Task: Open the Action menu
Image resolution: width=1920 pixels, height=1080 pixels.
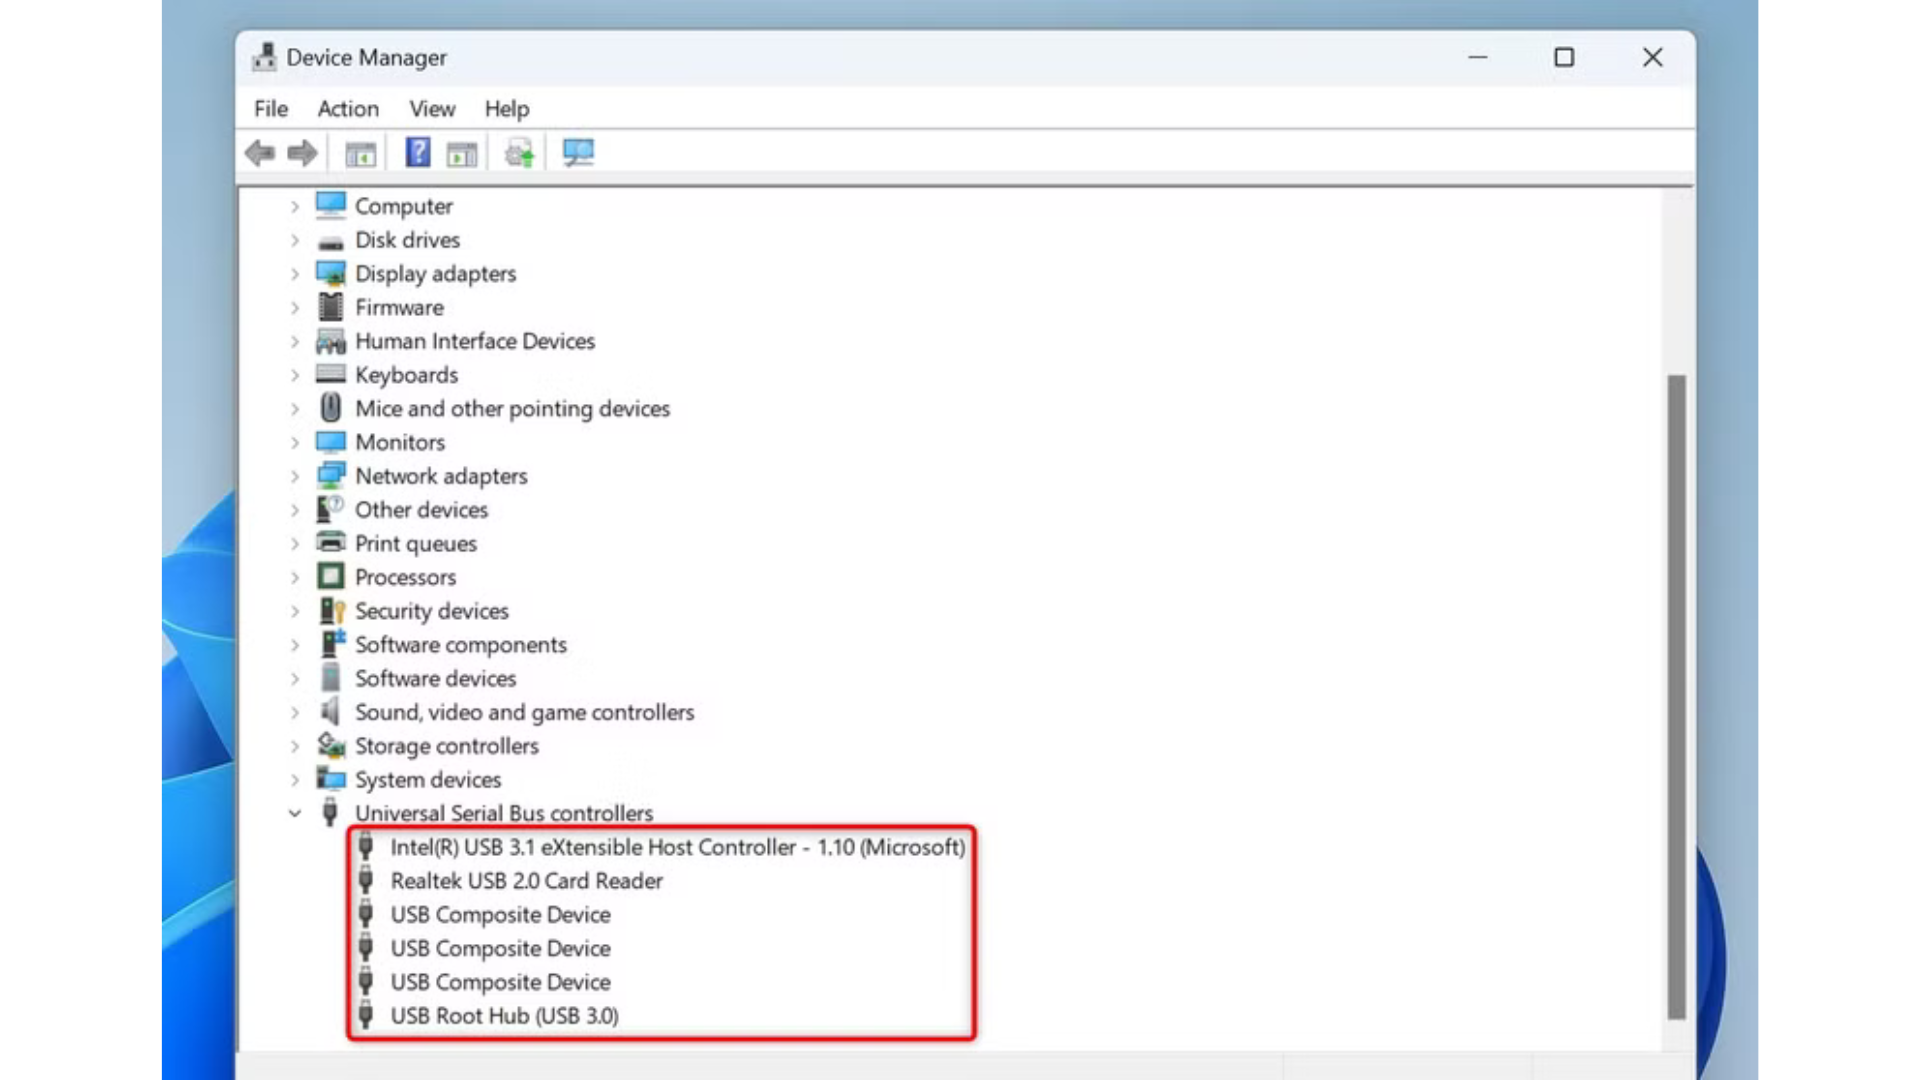Action: (x=348, y=108)
